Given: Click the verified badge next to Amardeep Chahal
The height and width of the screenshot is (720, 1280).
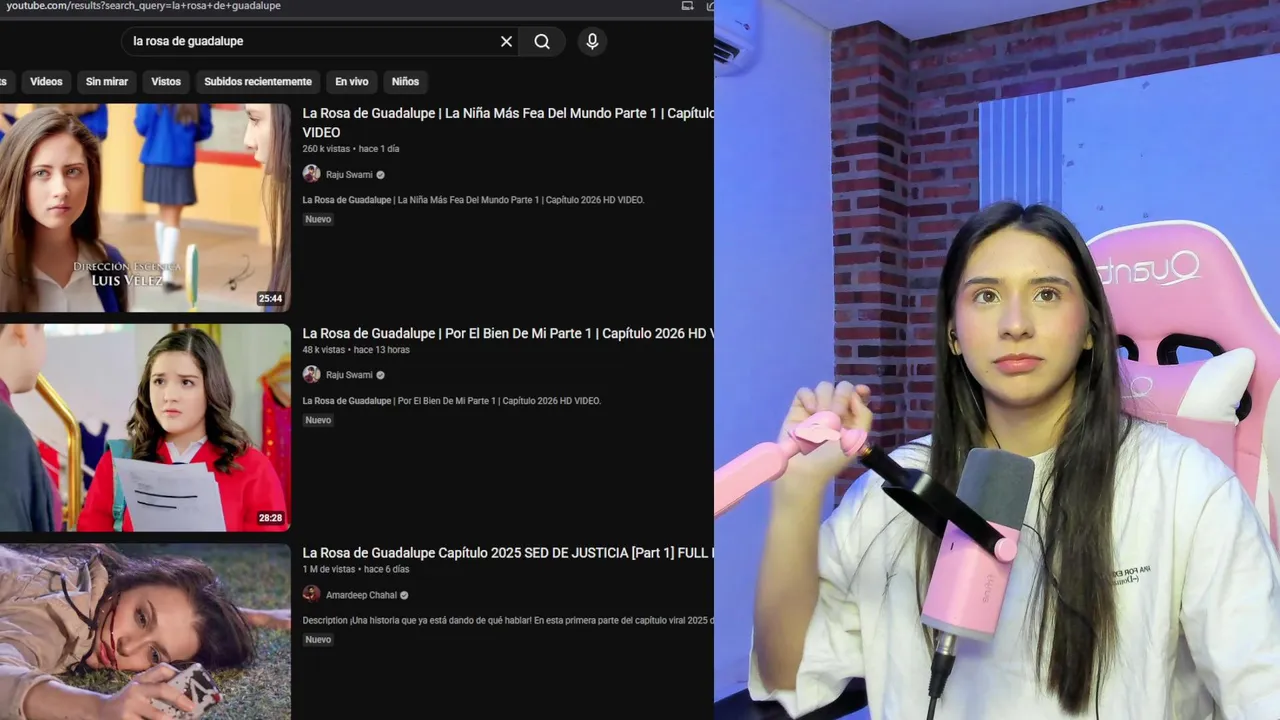Looking at the screenshot, I should click(404, 595).
